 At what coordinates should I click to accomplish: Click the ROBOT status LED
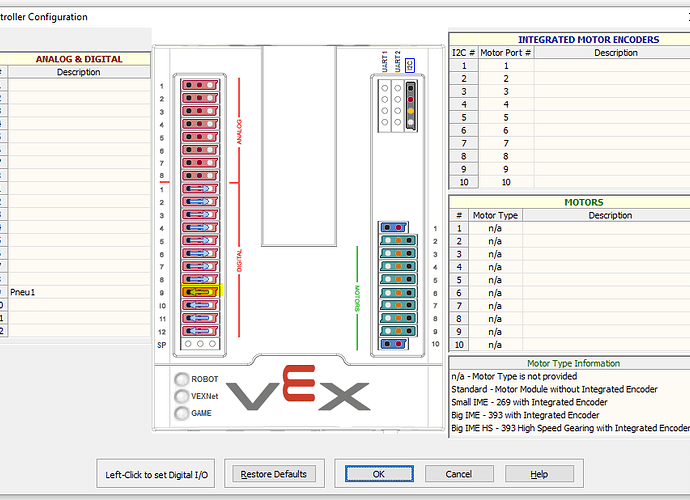point(181,379)
